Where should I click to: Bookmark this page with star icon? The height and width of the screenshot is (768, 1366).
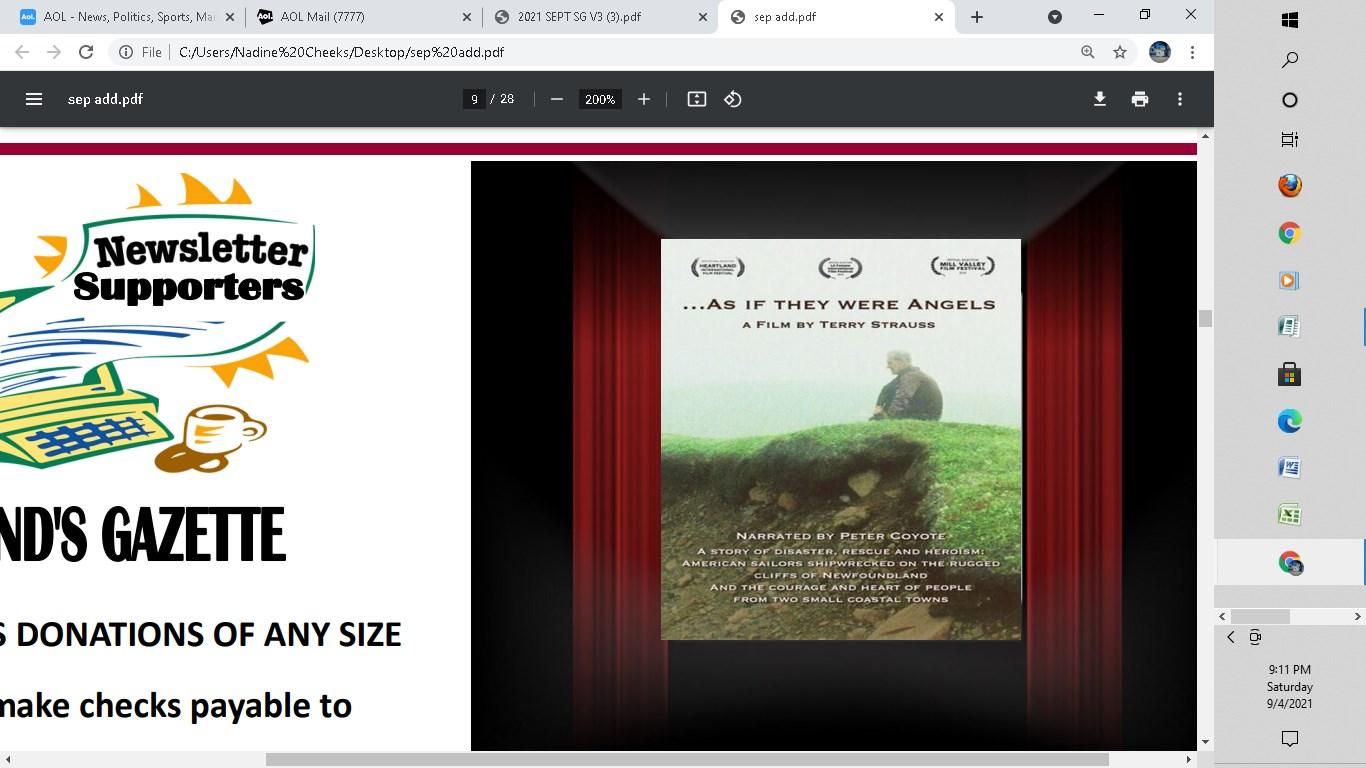pyautogui.click(x=1120, y=52)
